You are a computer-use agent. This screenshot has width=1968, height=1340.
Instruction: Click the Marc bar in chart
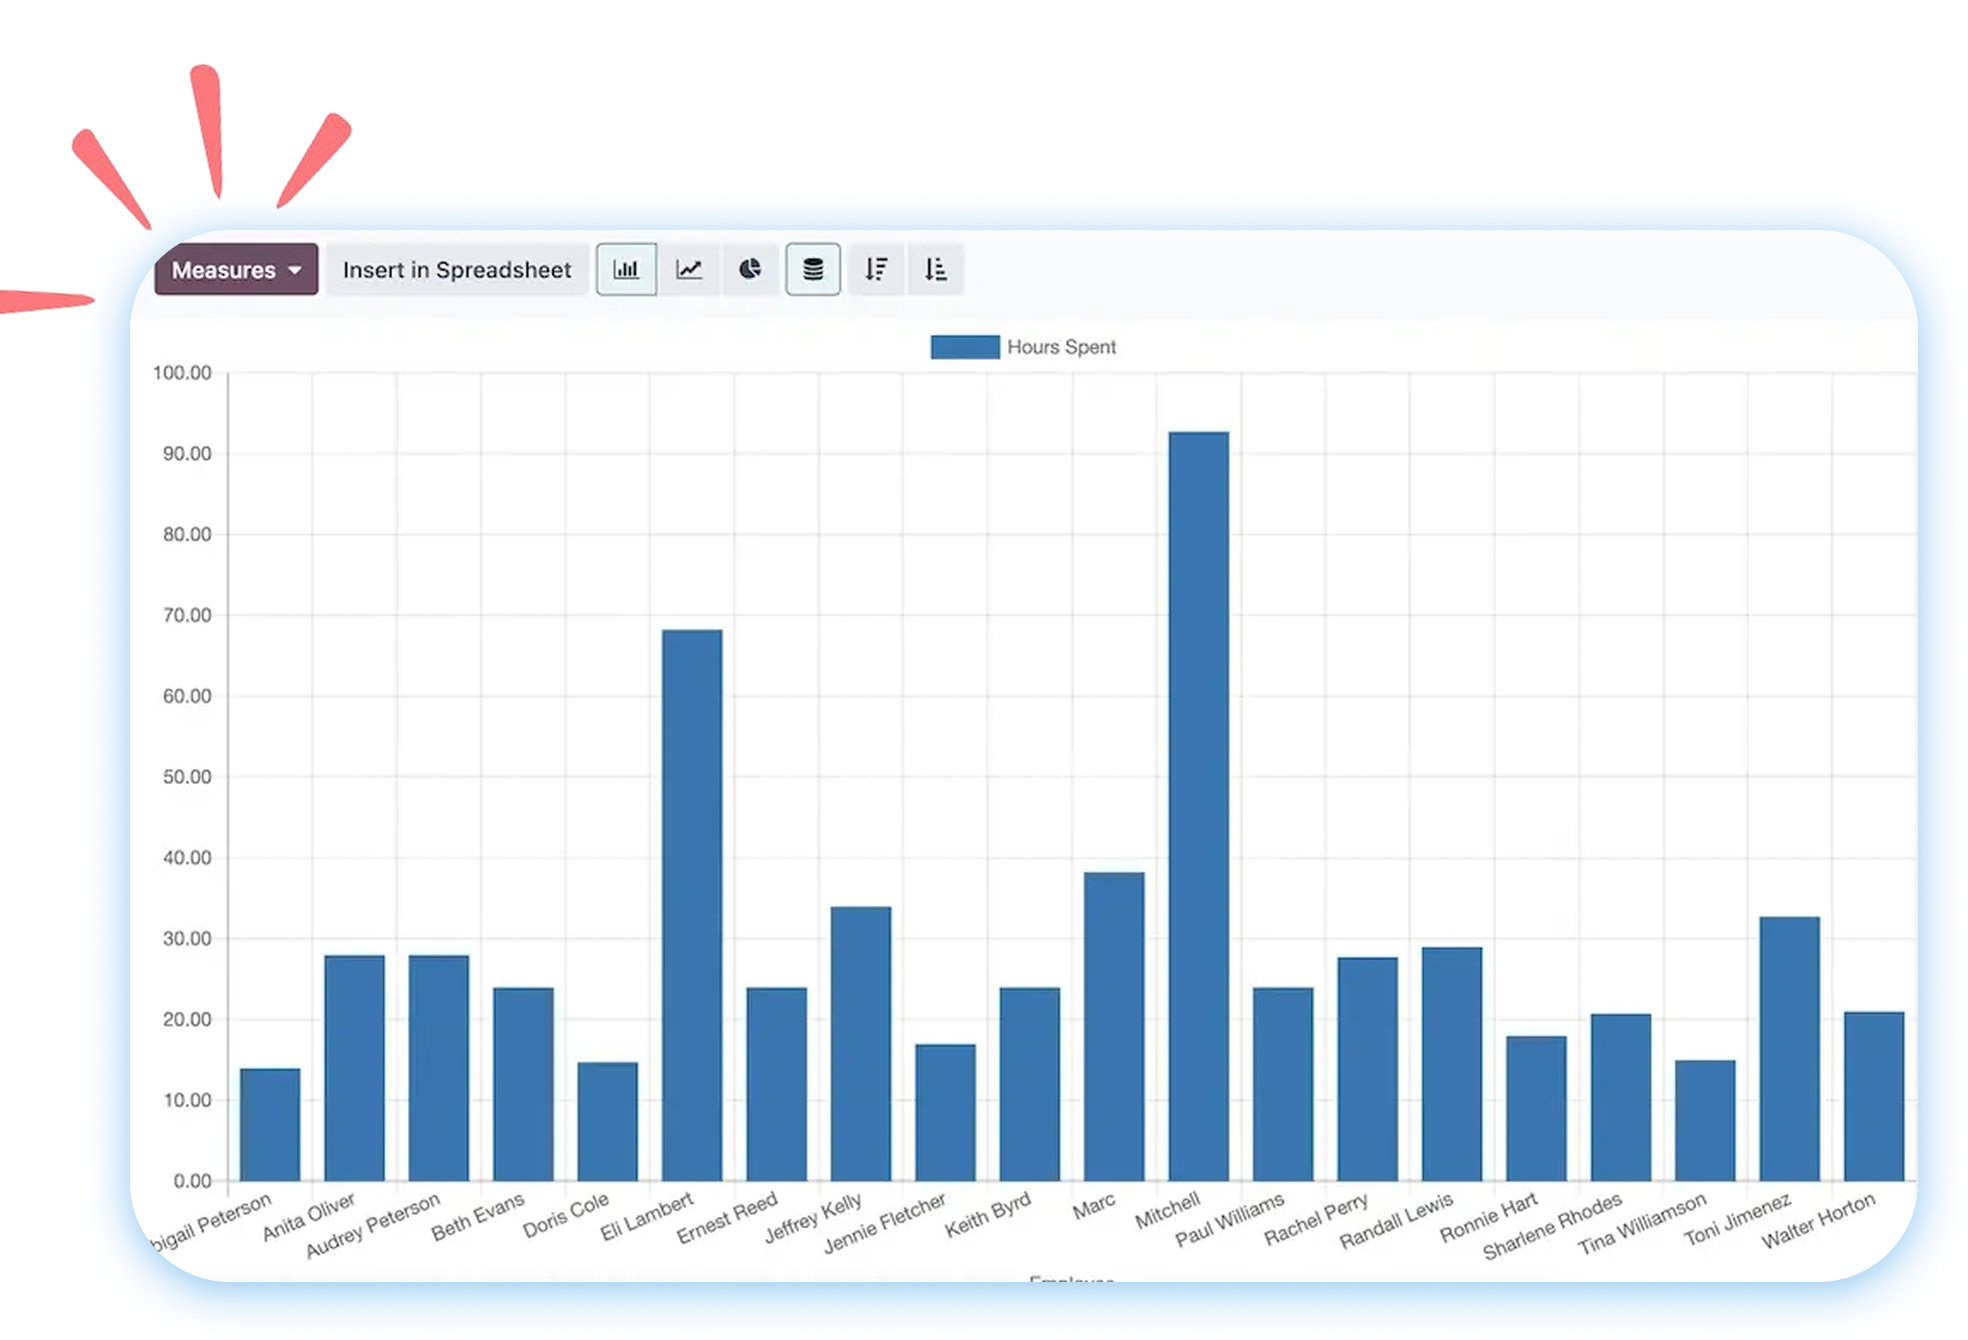(1114, 1025)
